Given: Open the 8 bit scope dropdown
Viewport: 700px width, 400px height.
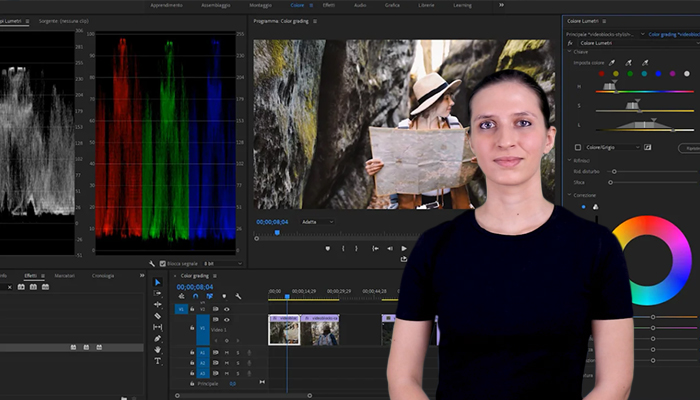Looking at the screenshot, I should coord(223,264).
